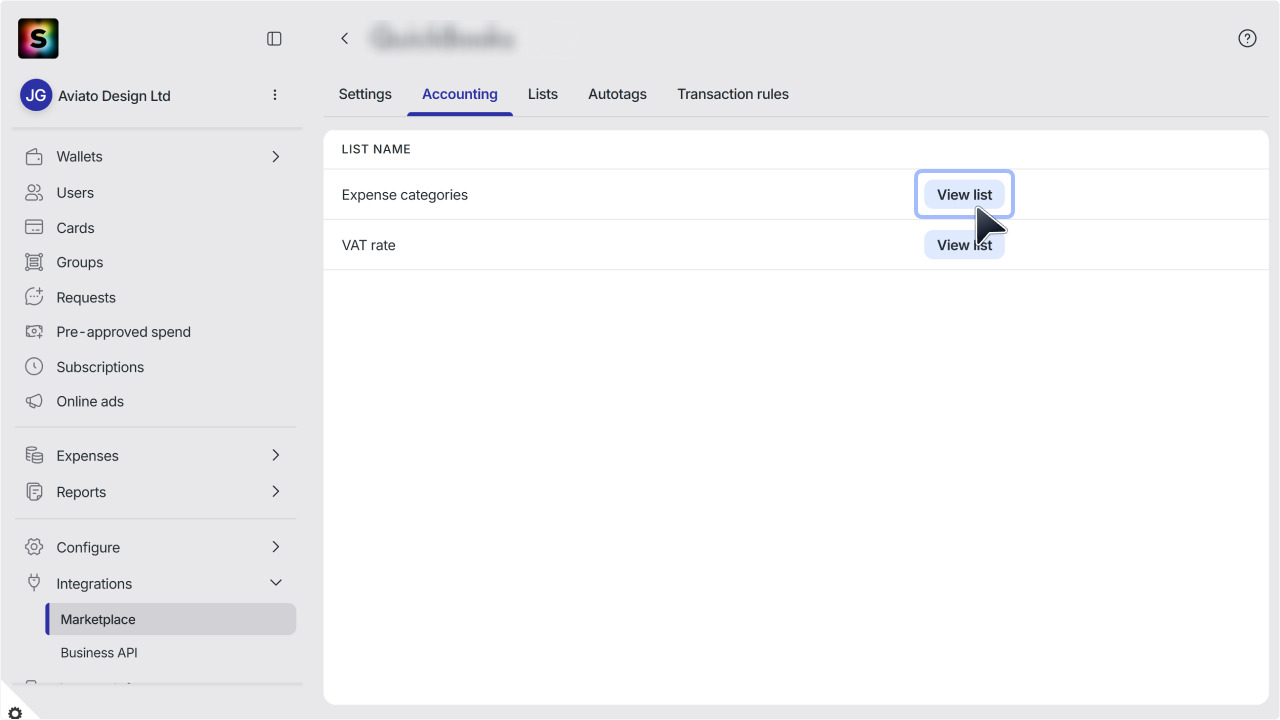Click the colorful S app logo

coord(38,39)
